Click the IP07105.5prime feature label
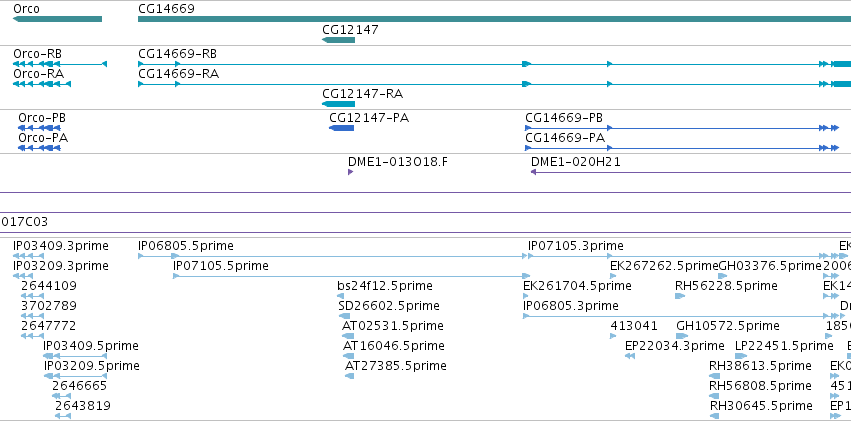 coord(221,266)
